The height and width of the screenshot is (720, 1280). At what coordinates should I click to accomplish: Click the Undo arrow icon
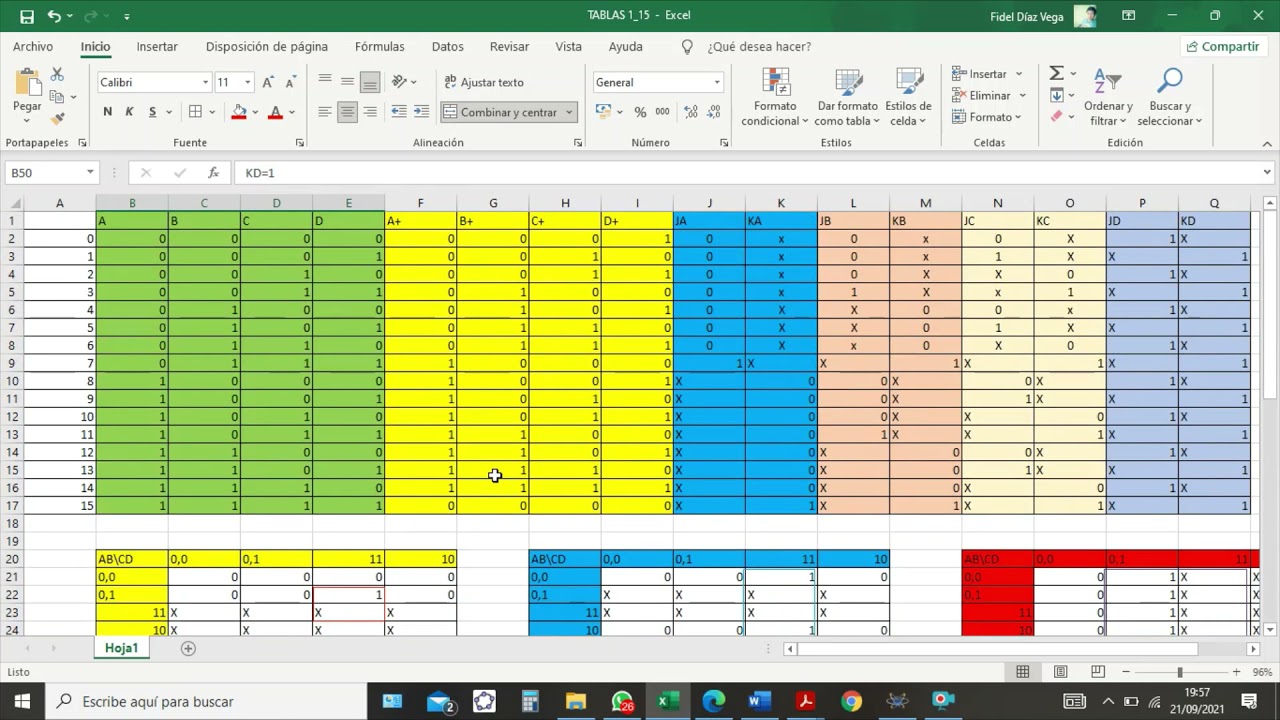54,16
